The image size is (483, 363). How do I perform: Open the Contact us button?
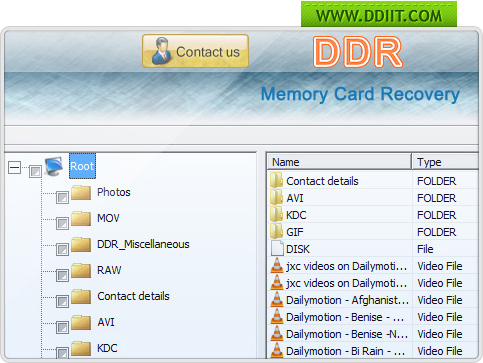pos(195,51)
